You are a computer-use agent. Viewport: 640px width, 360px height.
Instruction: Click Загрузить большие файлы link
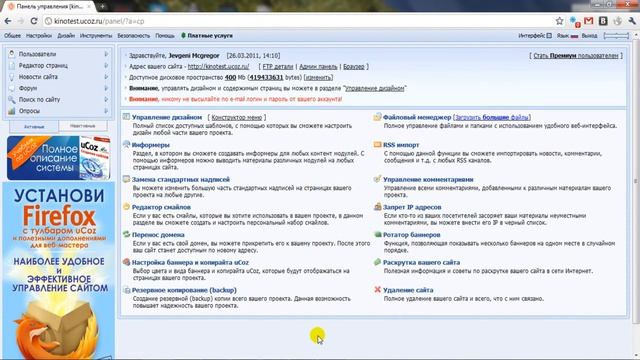point(492,117)
